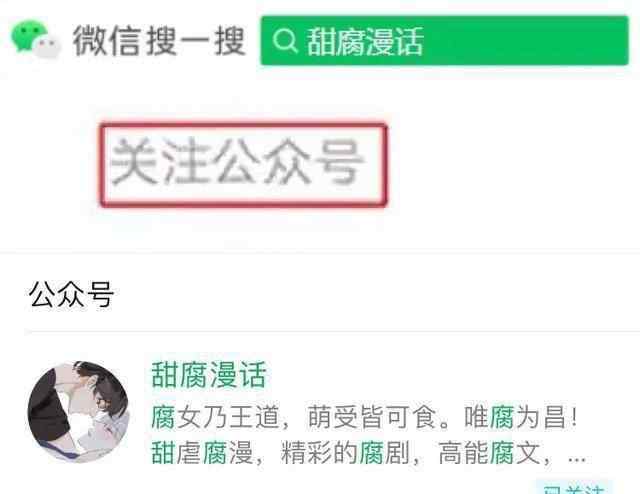Open the 甜腐漫话 account name link
The image size is (640, 494).
point(209,375)
